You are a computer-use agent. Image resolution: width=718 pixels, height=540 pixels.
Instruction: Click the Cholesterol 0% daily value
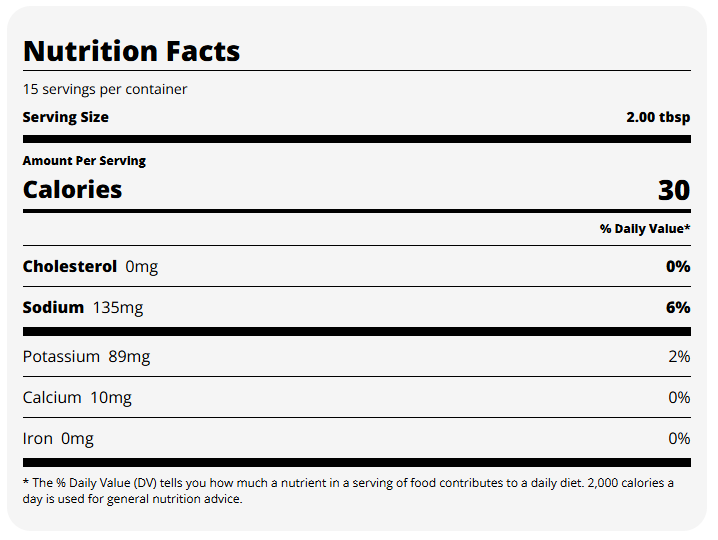click(x=679, y=266)
